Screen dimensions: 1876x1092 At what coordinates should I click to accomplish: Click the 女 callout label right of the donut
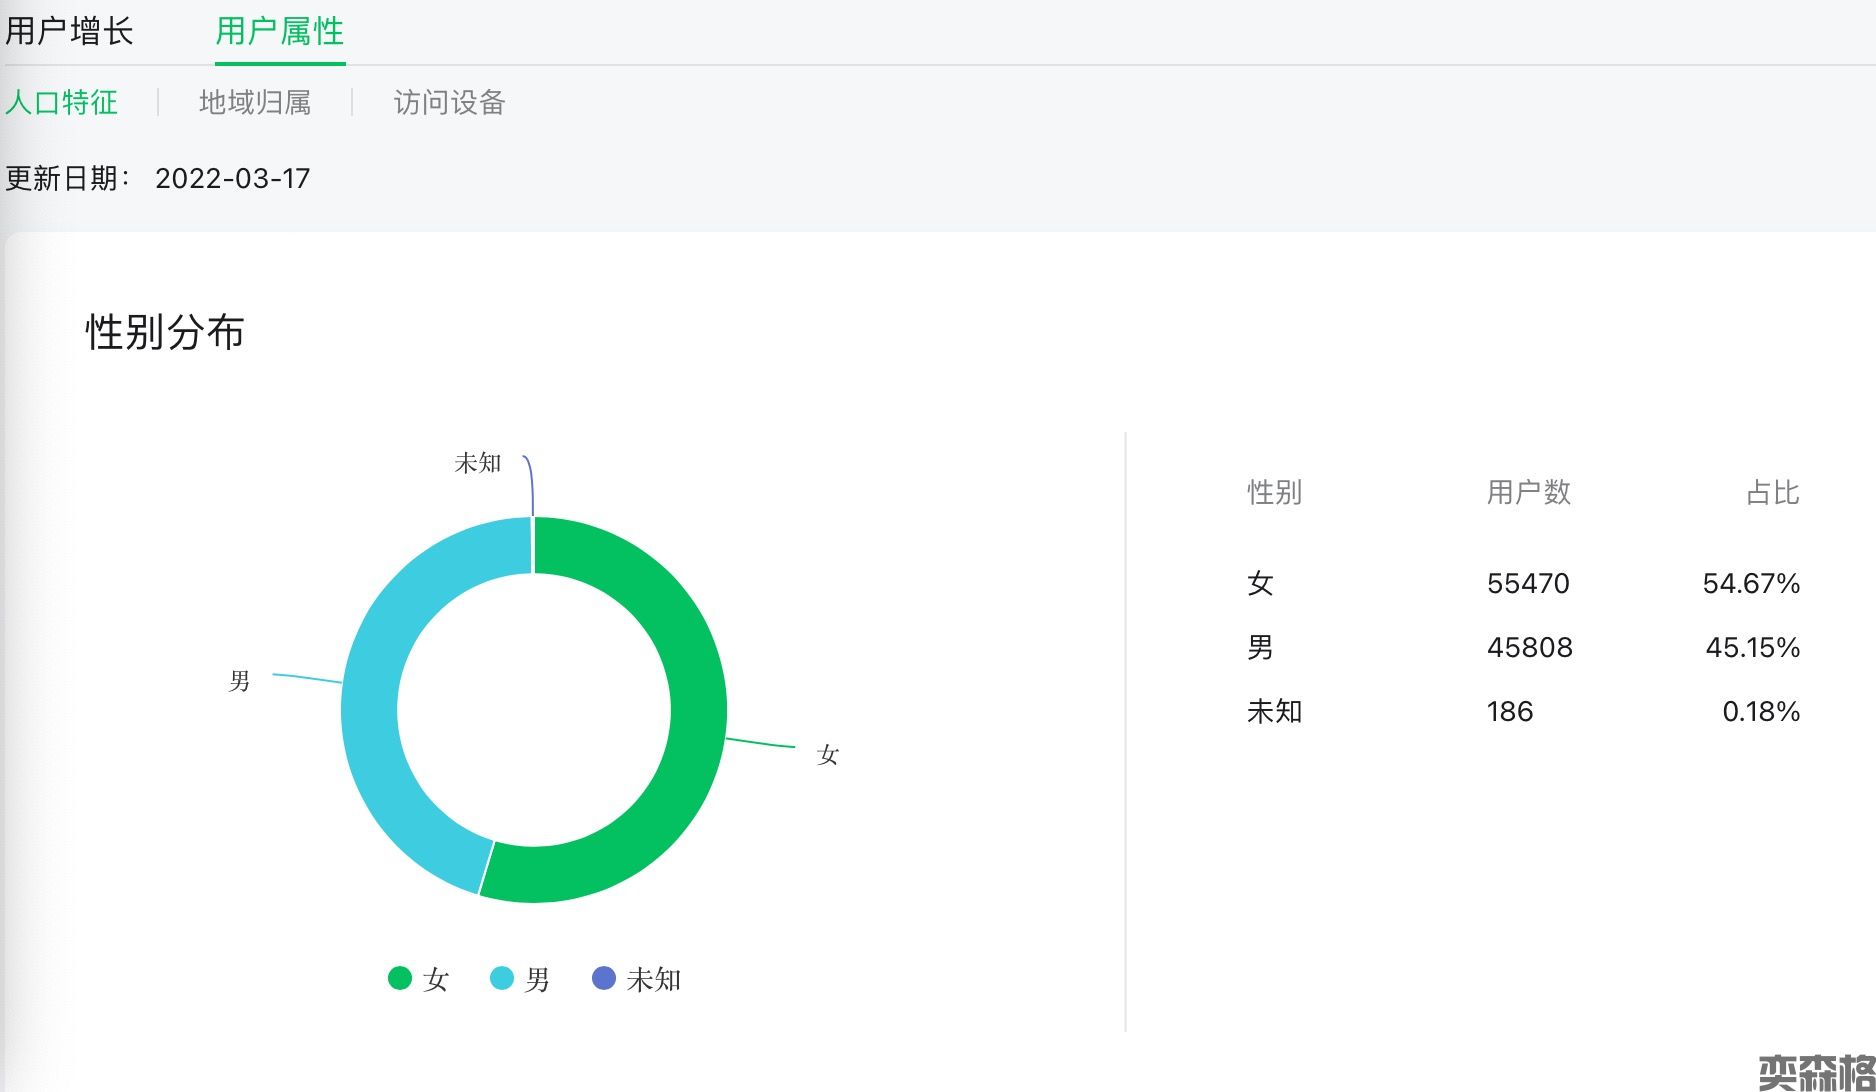(827, 755)
